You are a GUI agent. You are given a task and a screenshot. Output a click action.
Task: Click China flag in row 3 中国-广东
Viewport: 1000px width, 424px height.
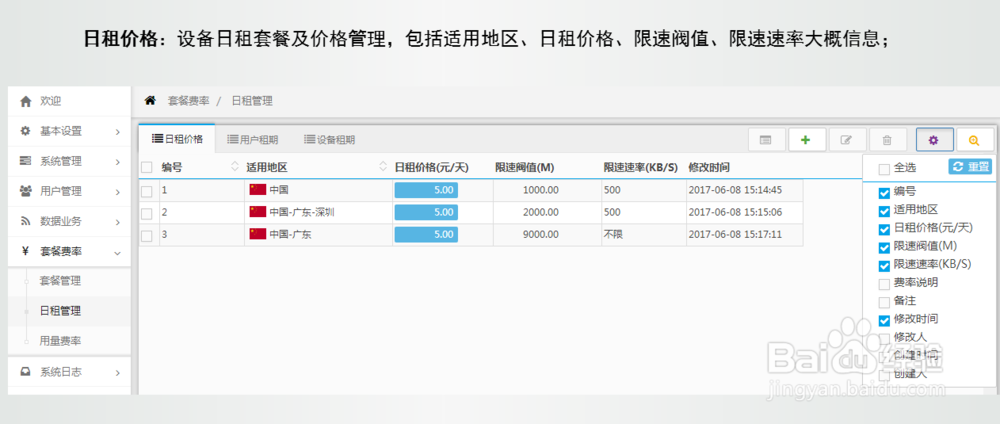[x=258, y=234]
